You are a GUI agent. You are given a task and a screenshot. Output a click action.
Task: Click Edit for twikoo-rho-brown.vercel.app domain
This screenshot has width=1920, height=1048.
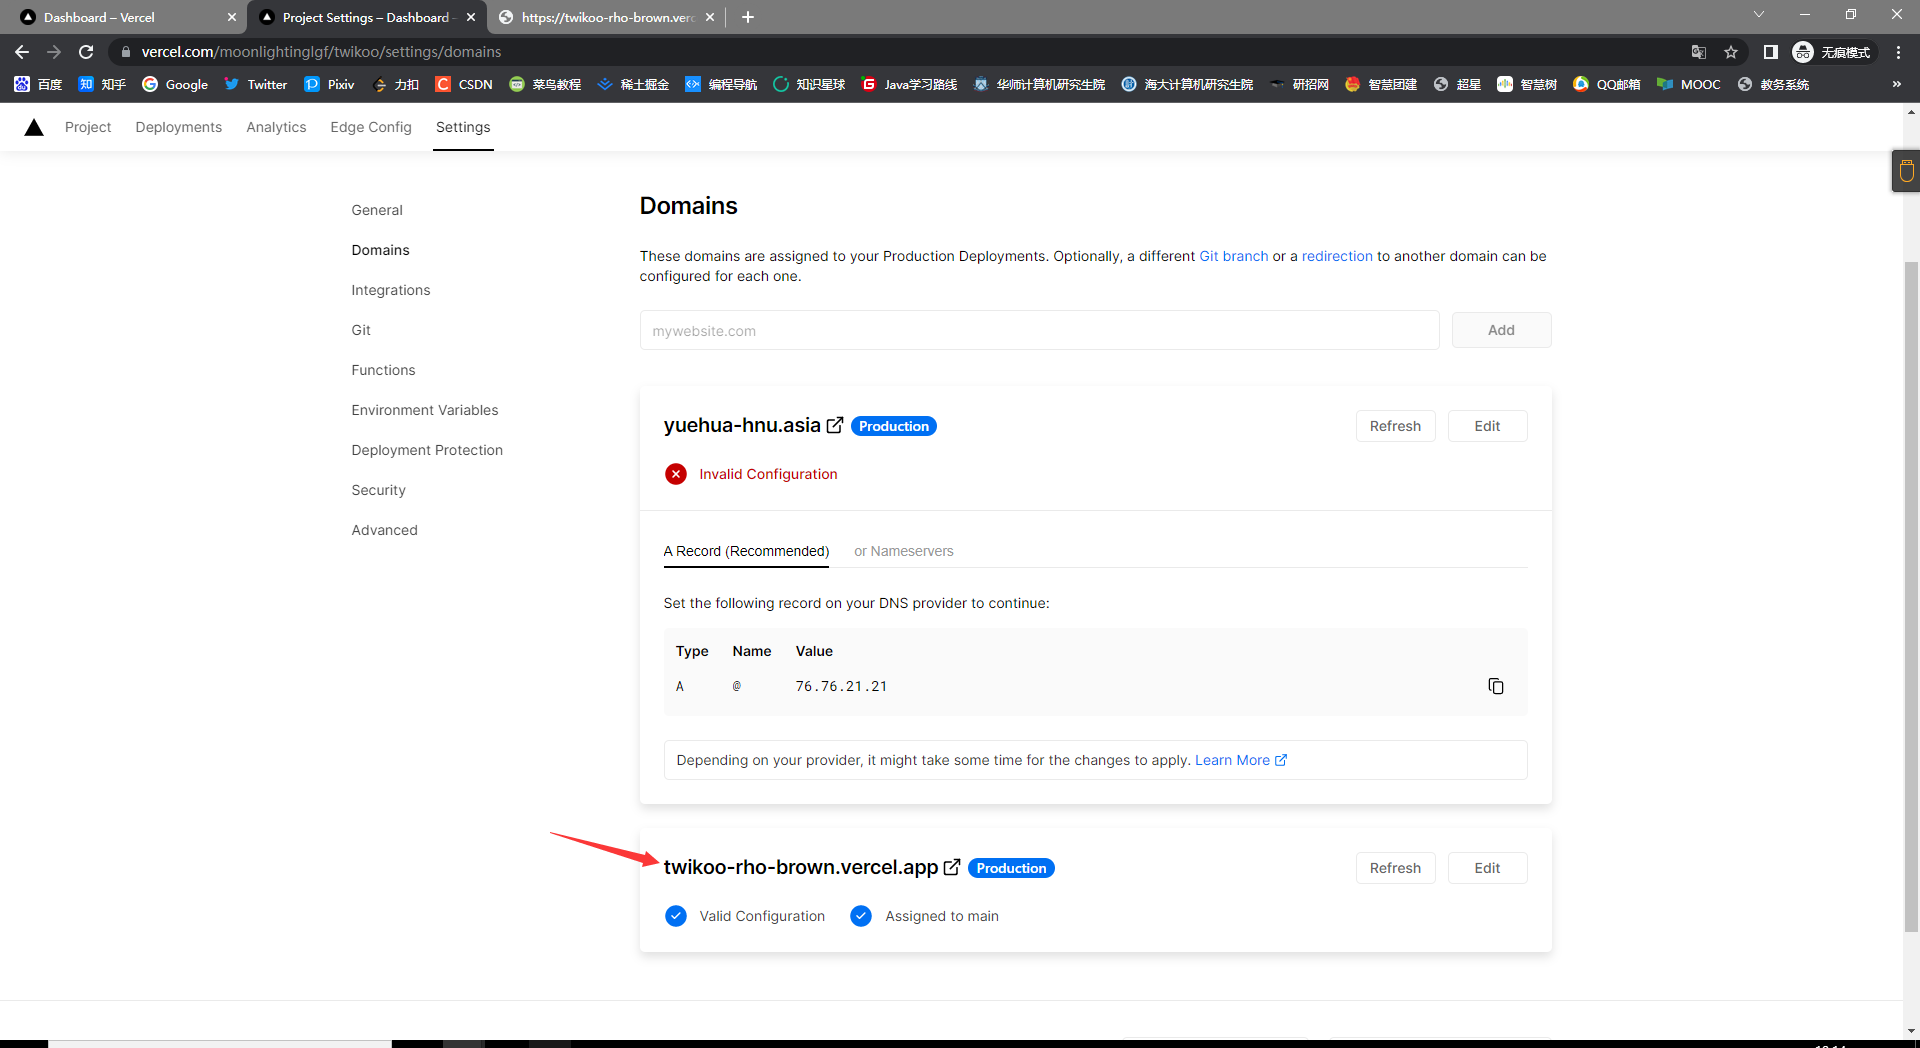pos(1486,868)
